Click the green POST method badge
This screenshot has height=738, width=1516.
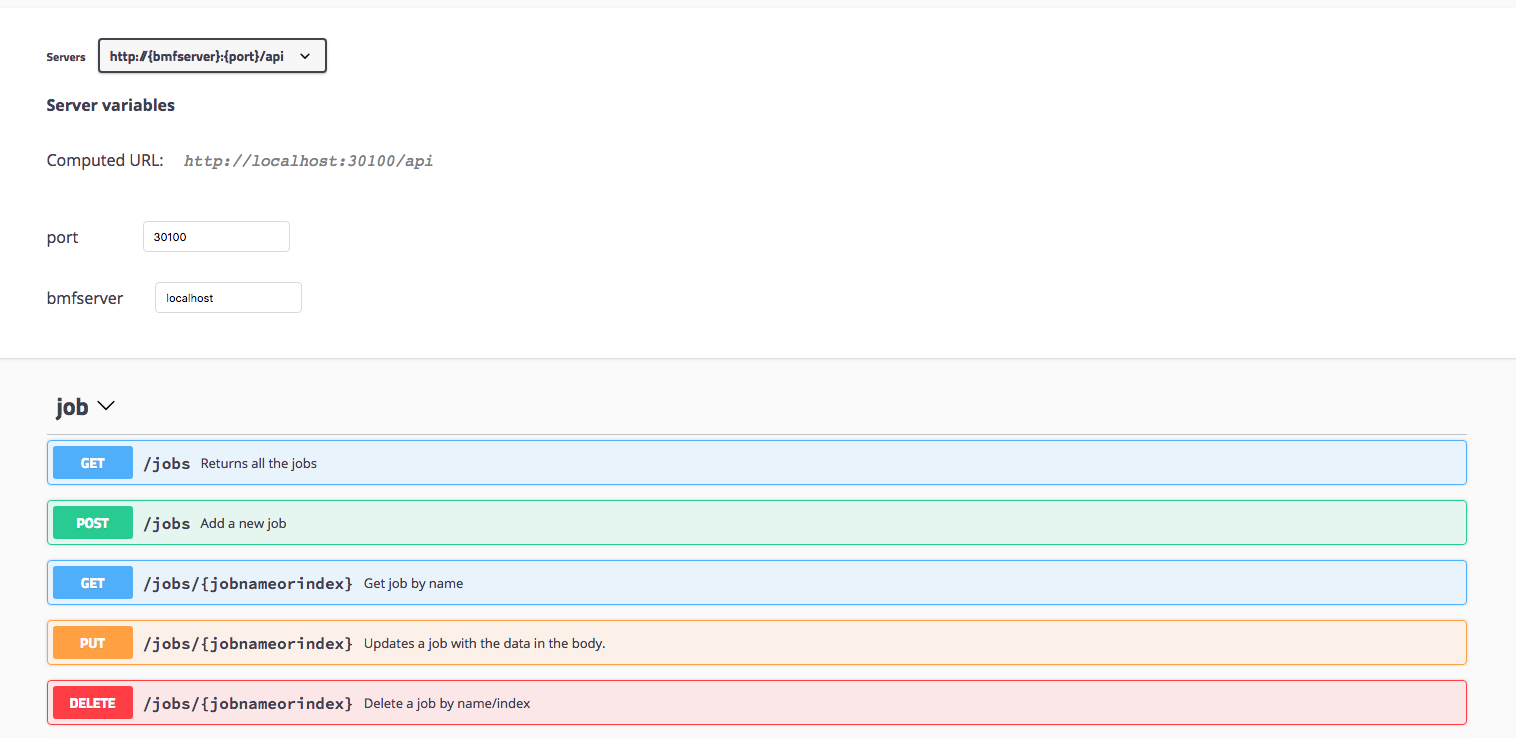point(93,523)
